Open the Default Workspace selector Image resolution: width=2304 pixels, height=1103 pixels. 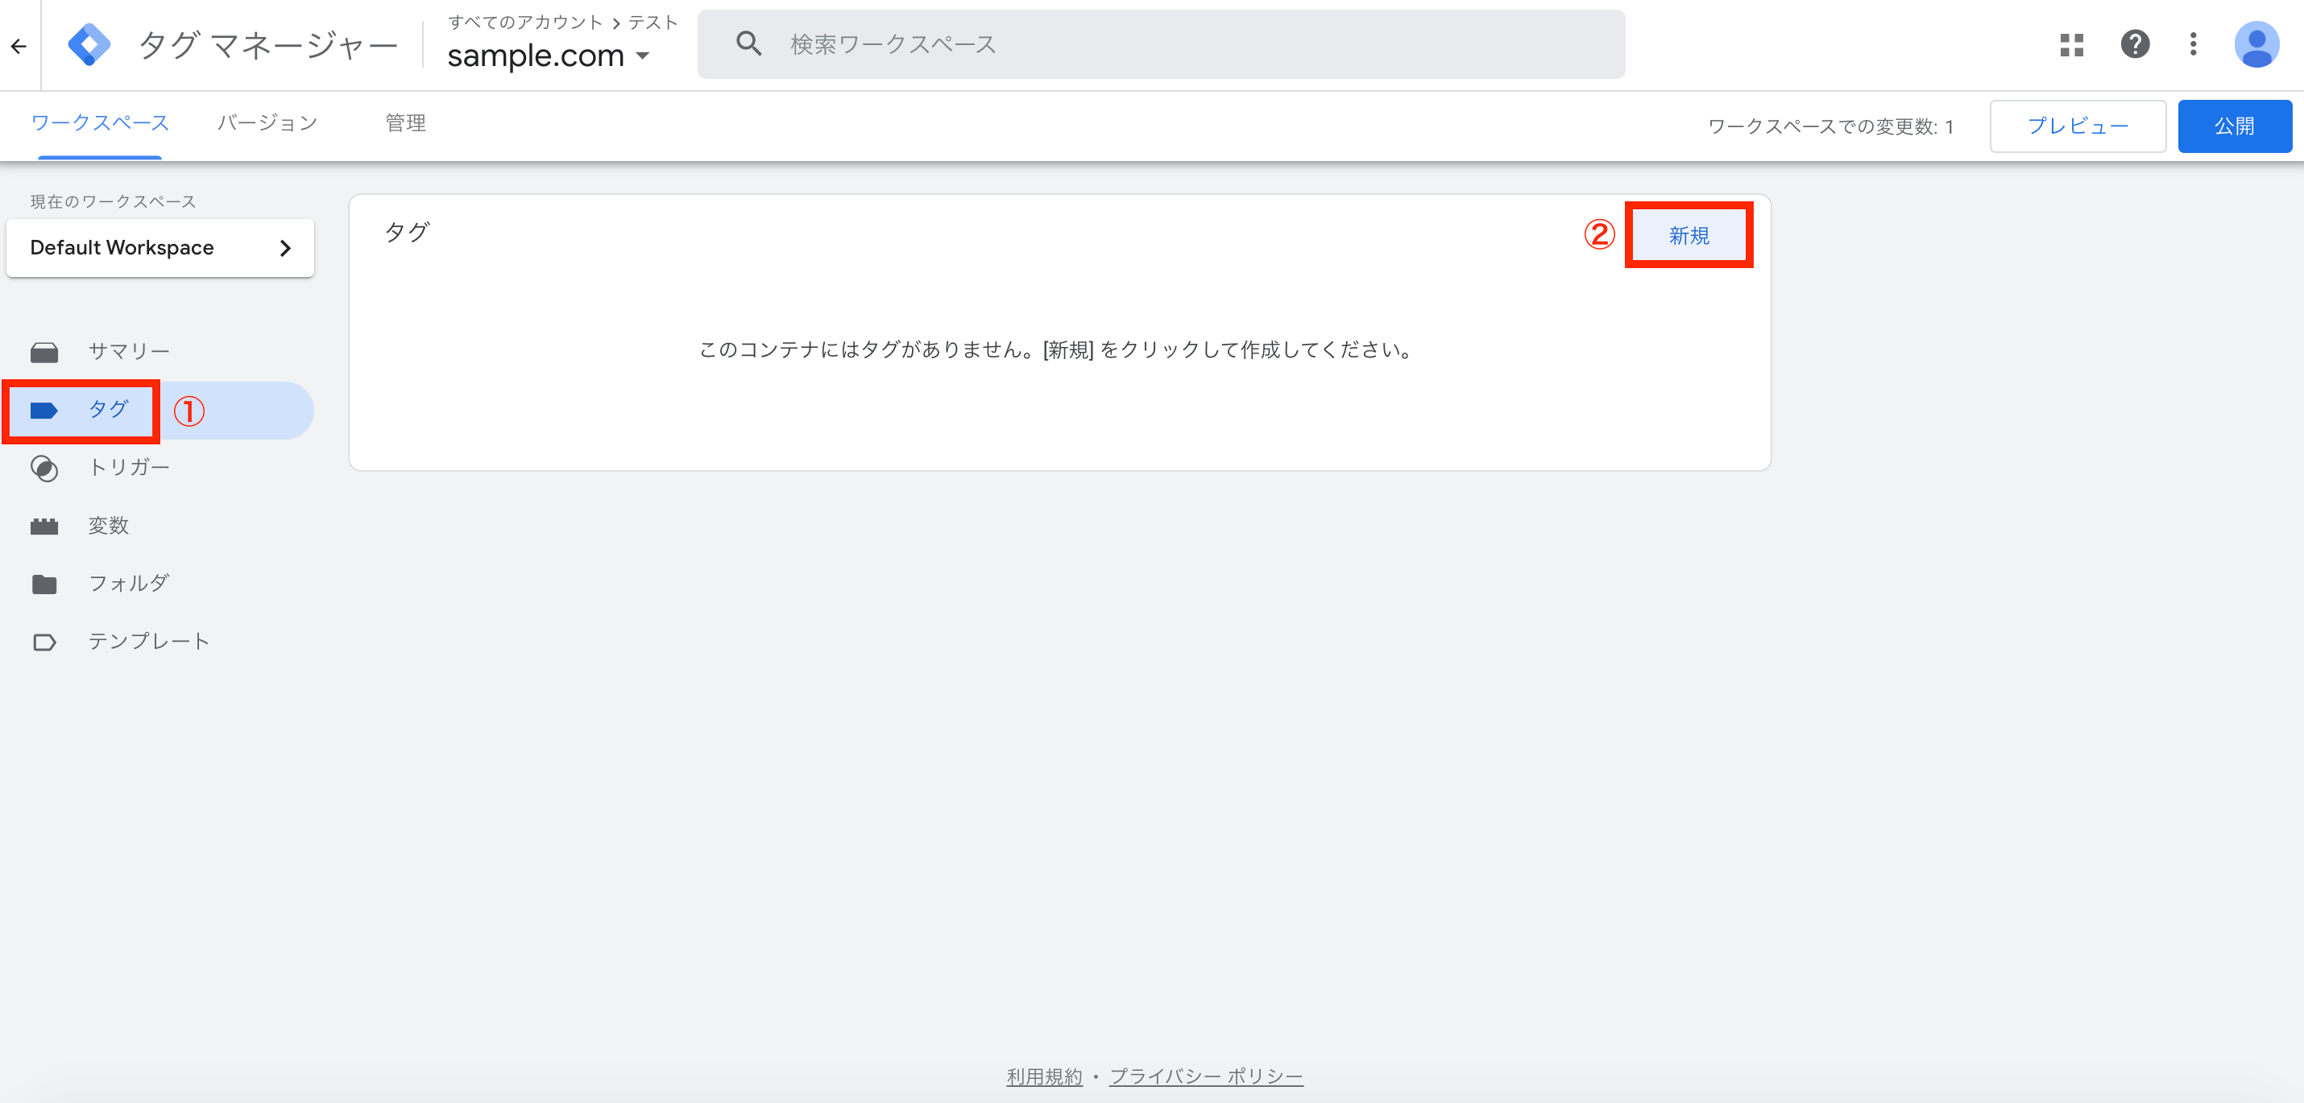[x=160, y=248]
